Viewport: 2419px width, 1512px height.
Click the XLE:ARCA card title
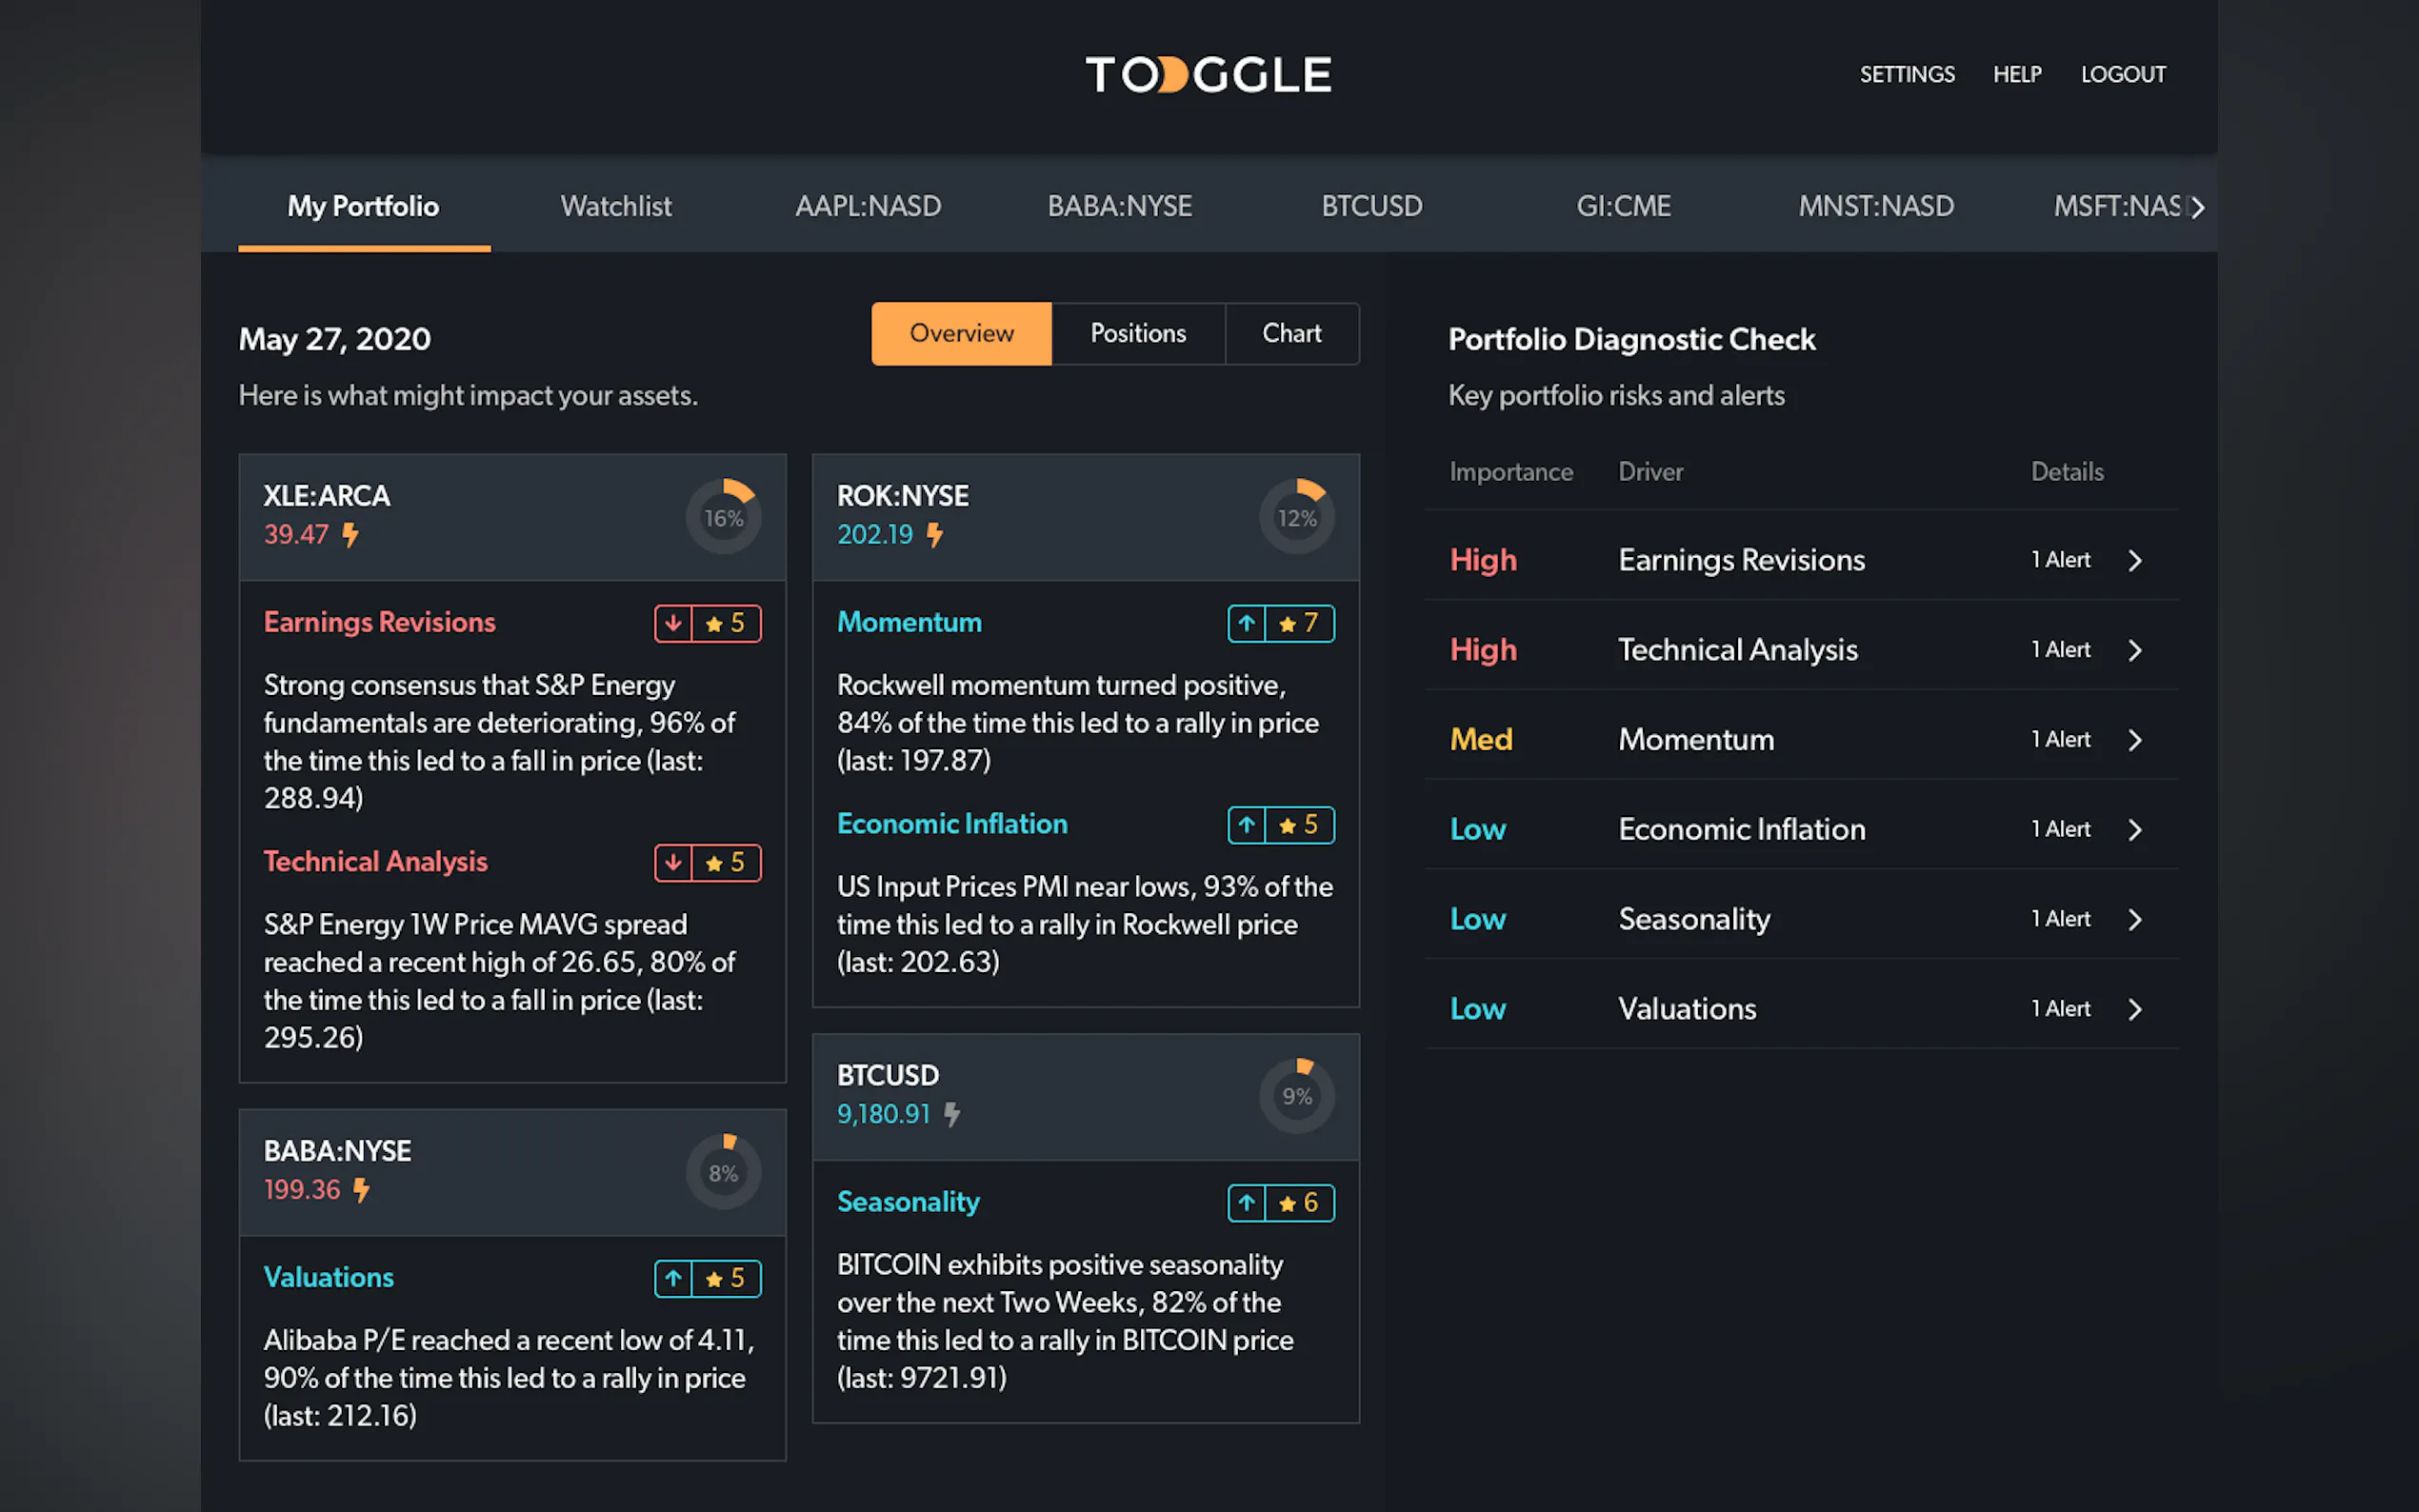click(x=327, y=496)
